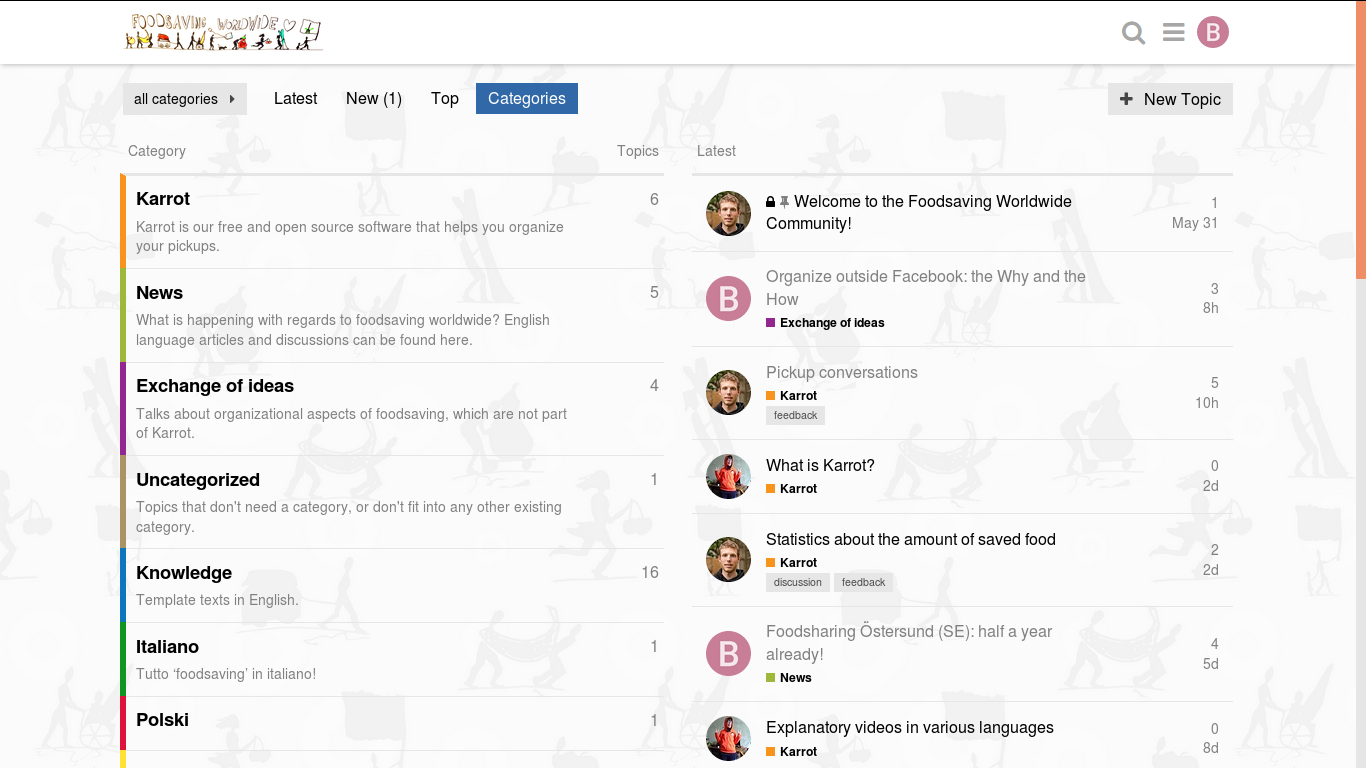Image resolution: width=1366 pixels, height=768 pixels.
Task: Click Karrot category description text
Action: point(350,237)
